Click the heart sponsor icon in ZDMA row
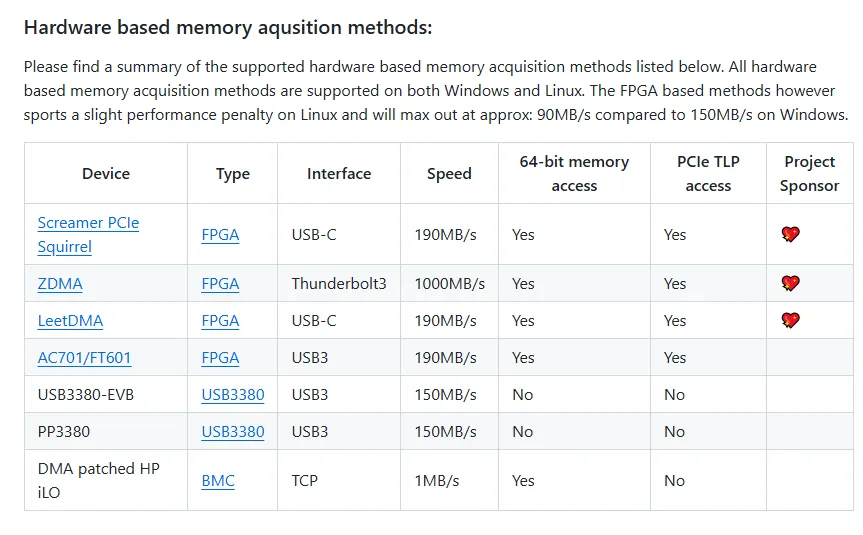 pos(790,283)
